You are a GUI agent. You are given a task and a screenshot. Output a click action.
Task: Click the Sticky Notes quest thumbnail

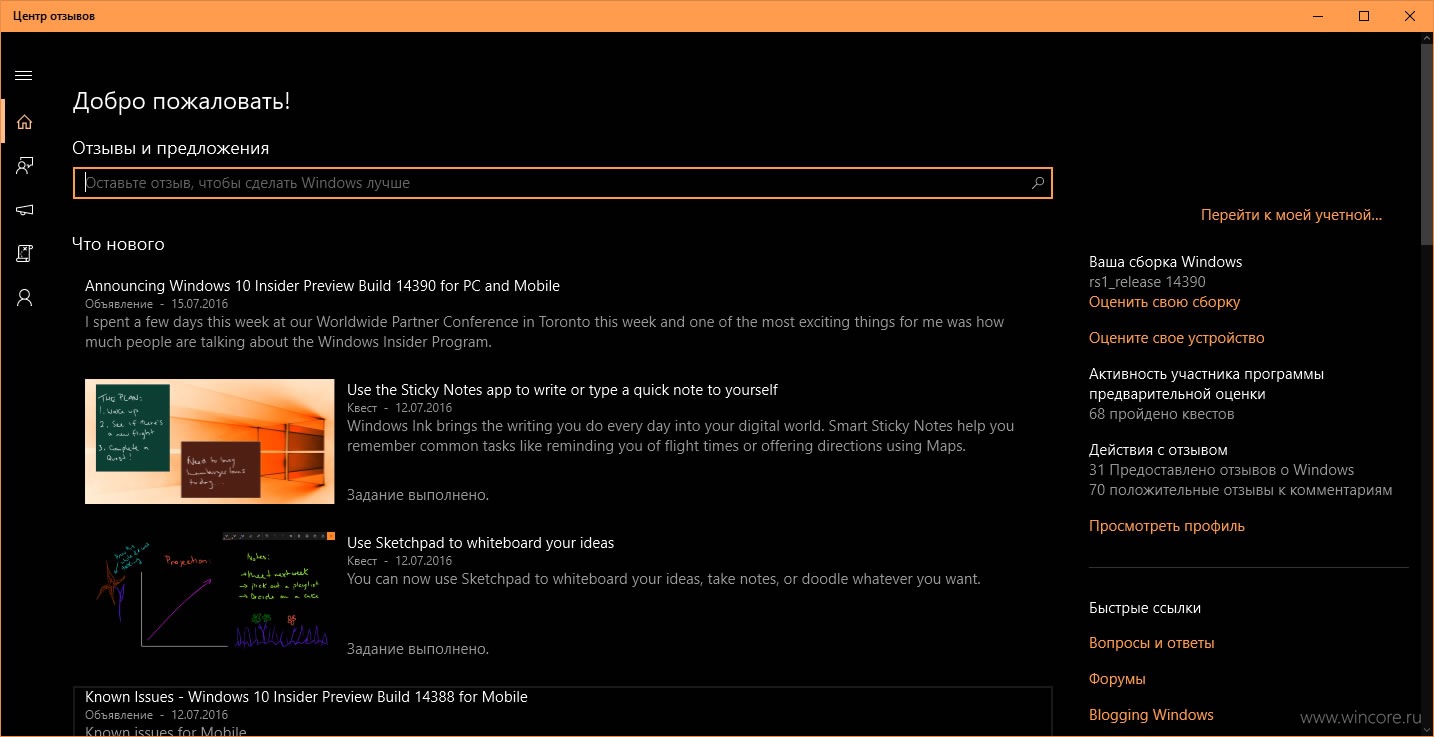(210, 441)
